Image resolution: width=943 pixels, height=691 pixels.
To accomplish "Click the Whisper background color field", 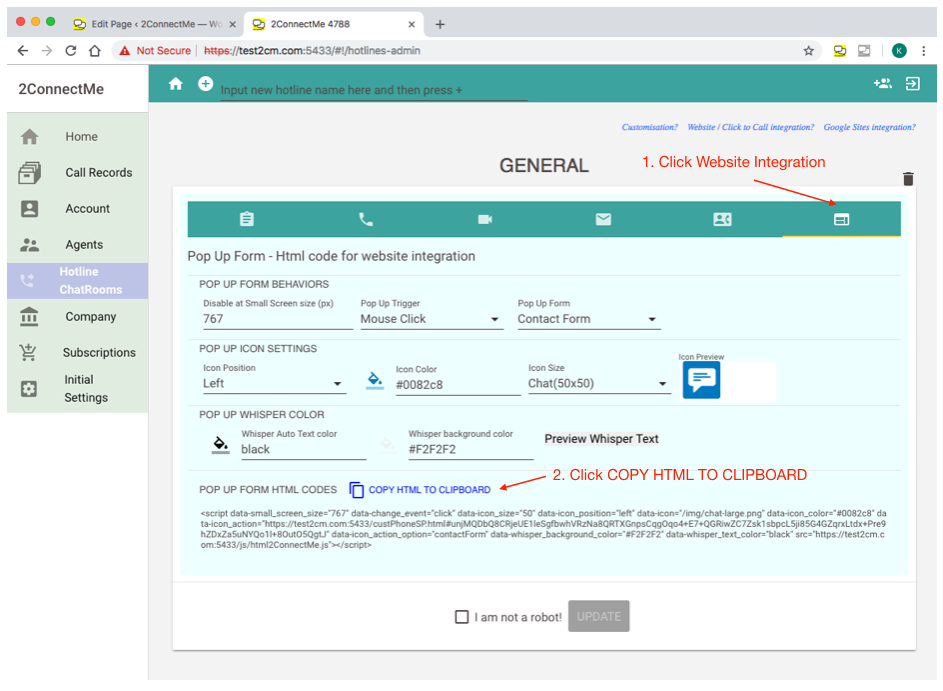I will point(470,450).
